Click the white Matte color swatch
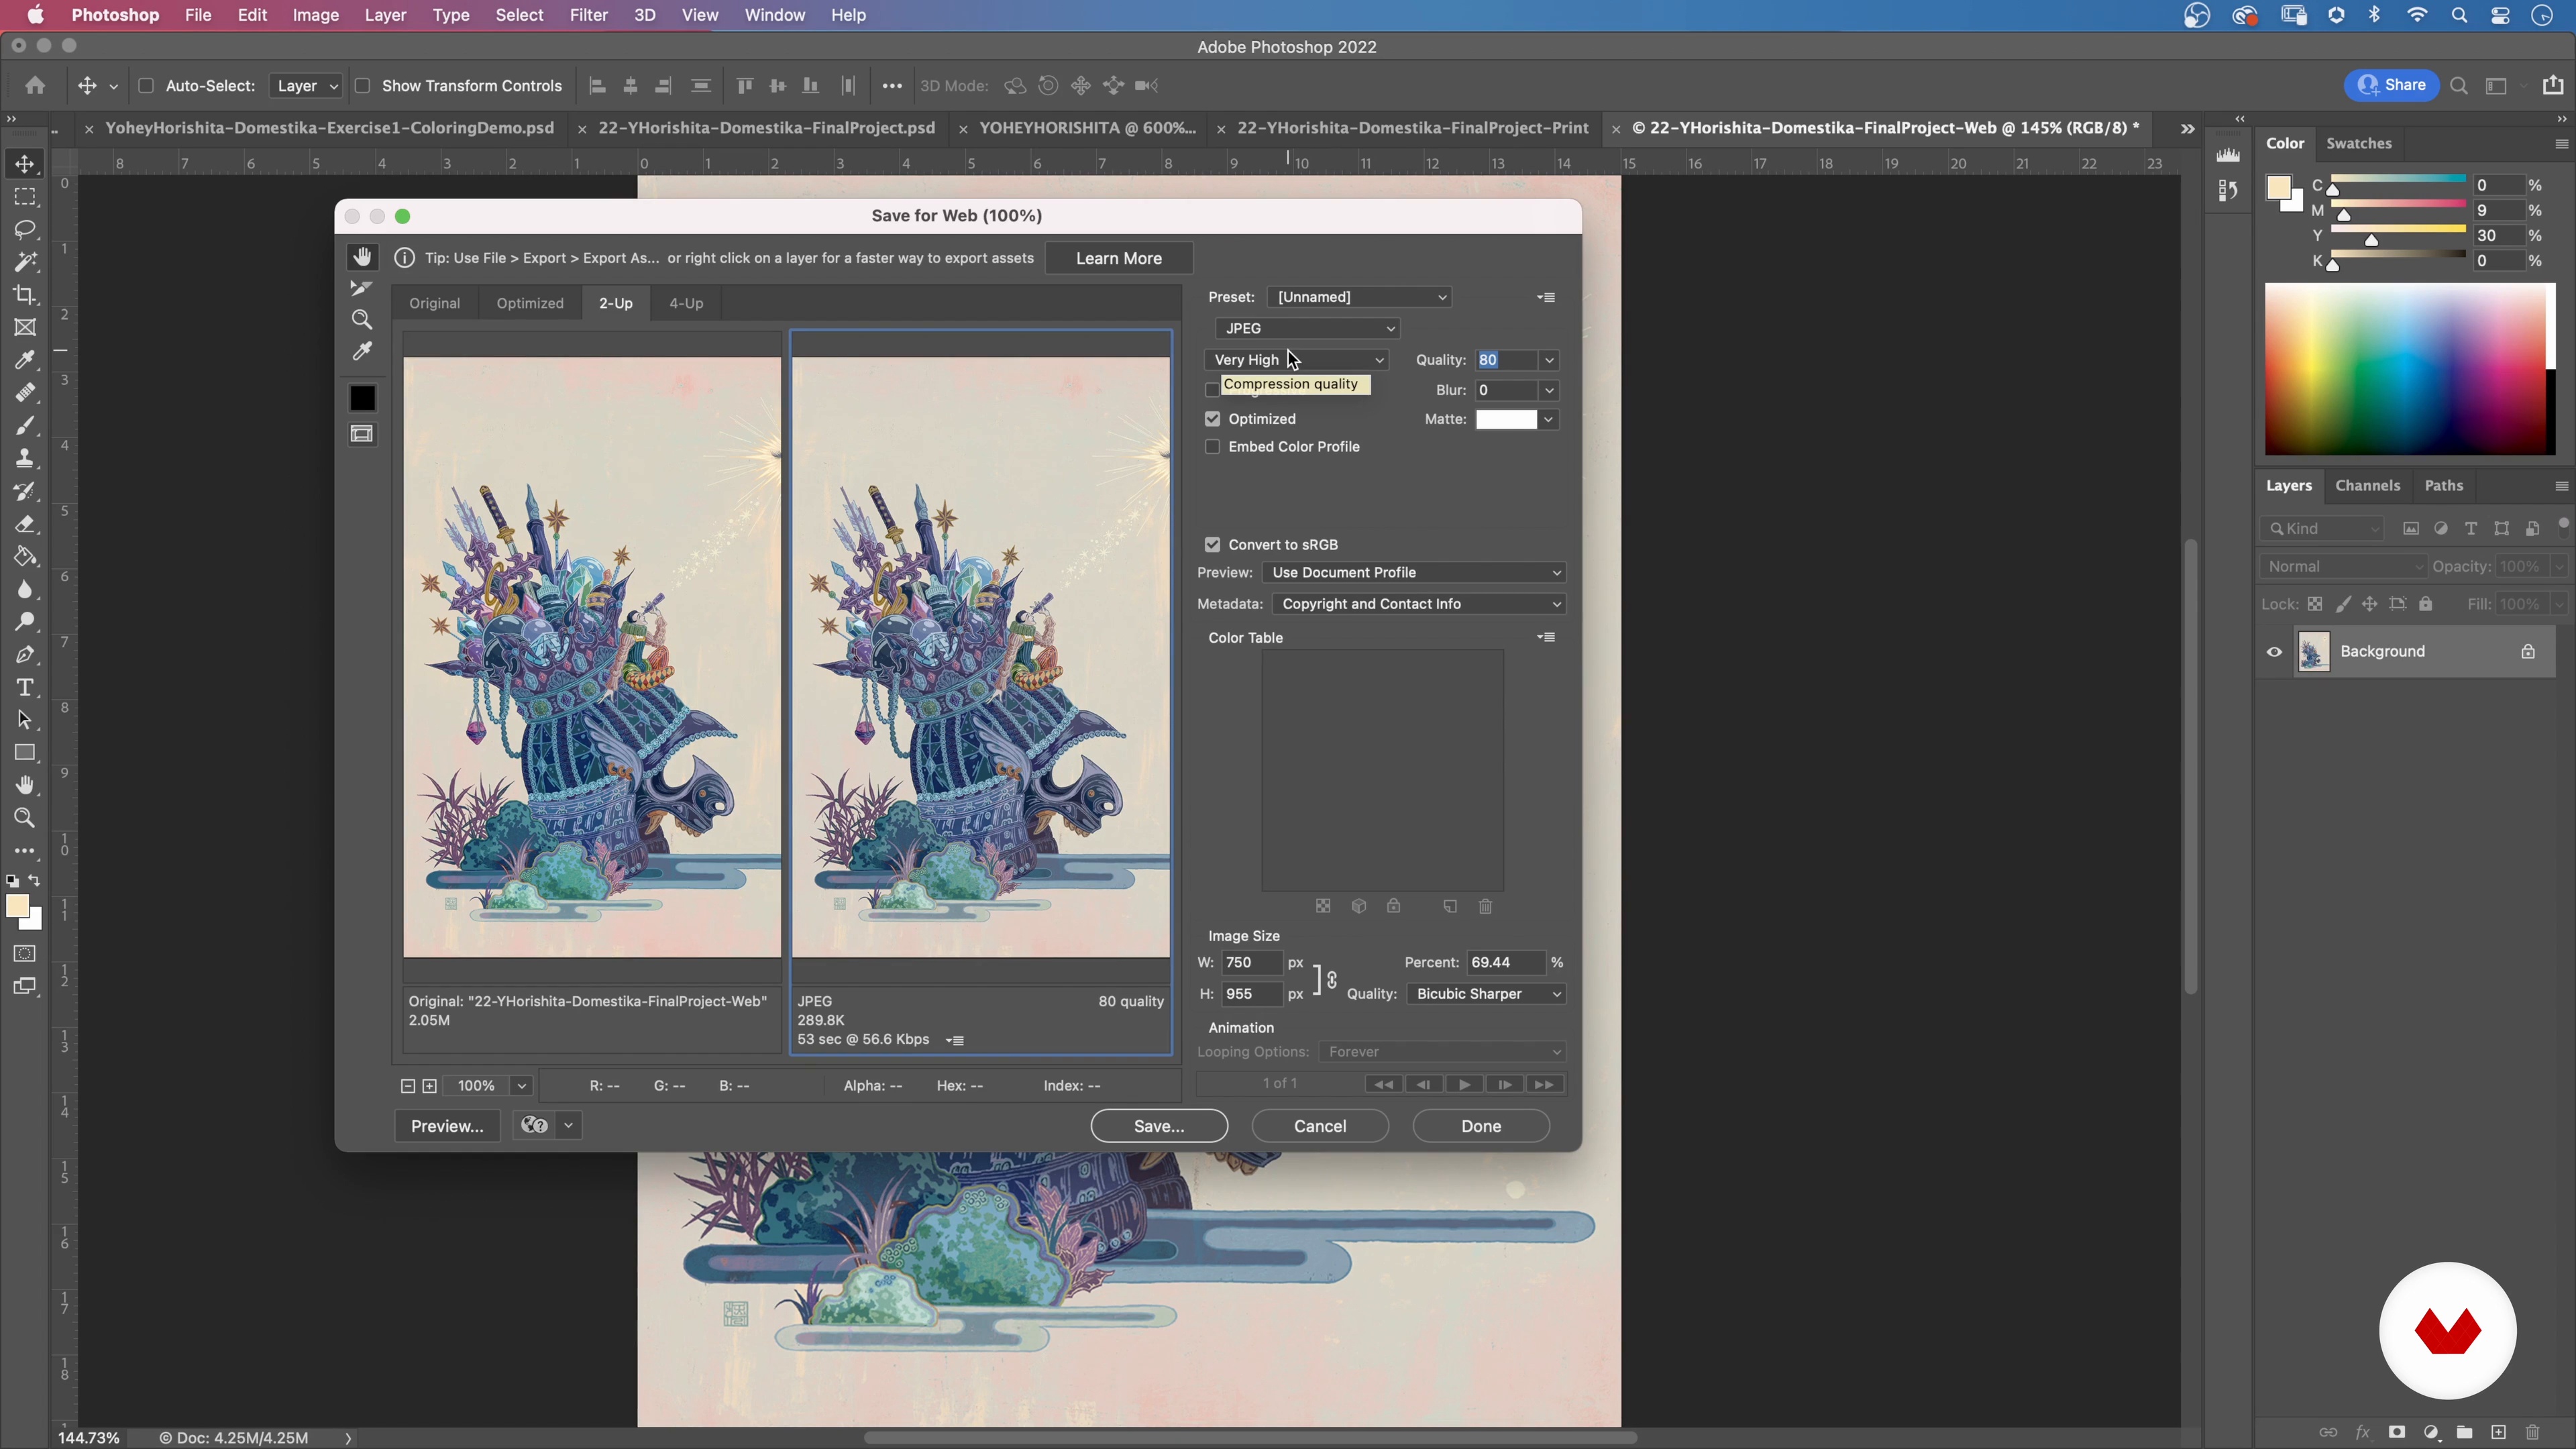The height and width of the screenshot is (1449, 2576). coord(1507,420)
